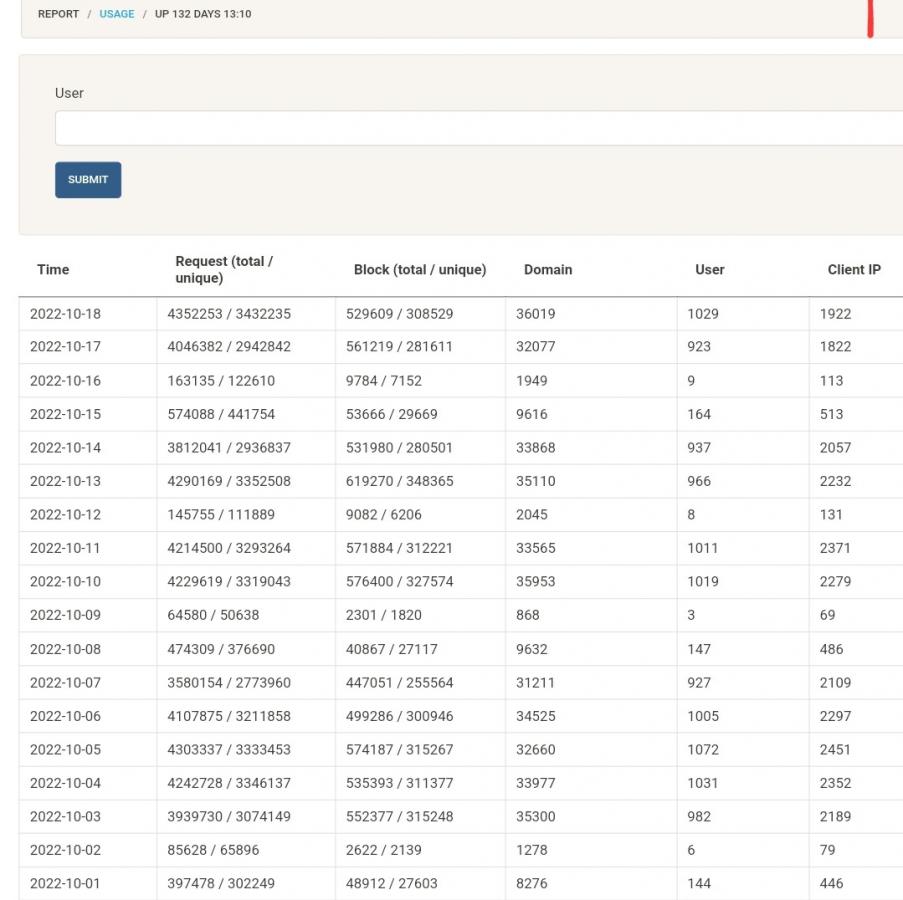
Task: Select the 2022-10-18 date row
Action: coord(65,314)
